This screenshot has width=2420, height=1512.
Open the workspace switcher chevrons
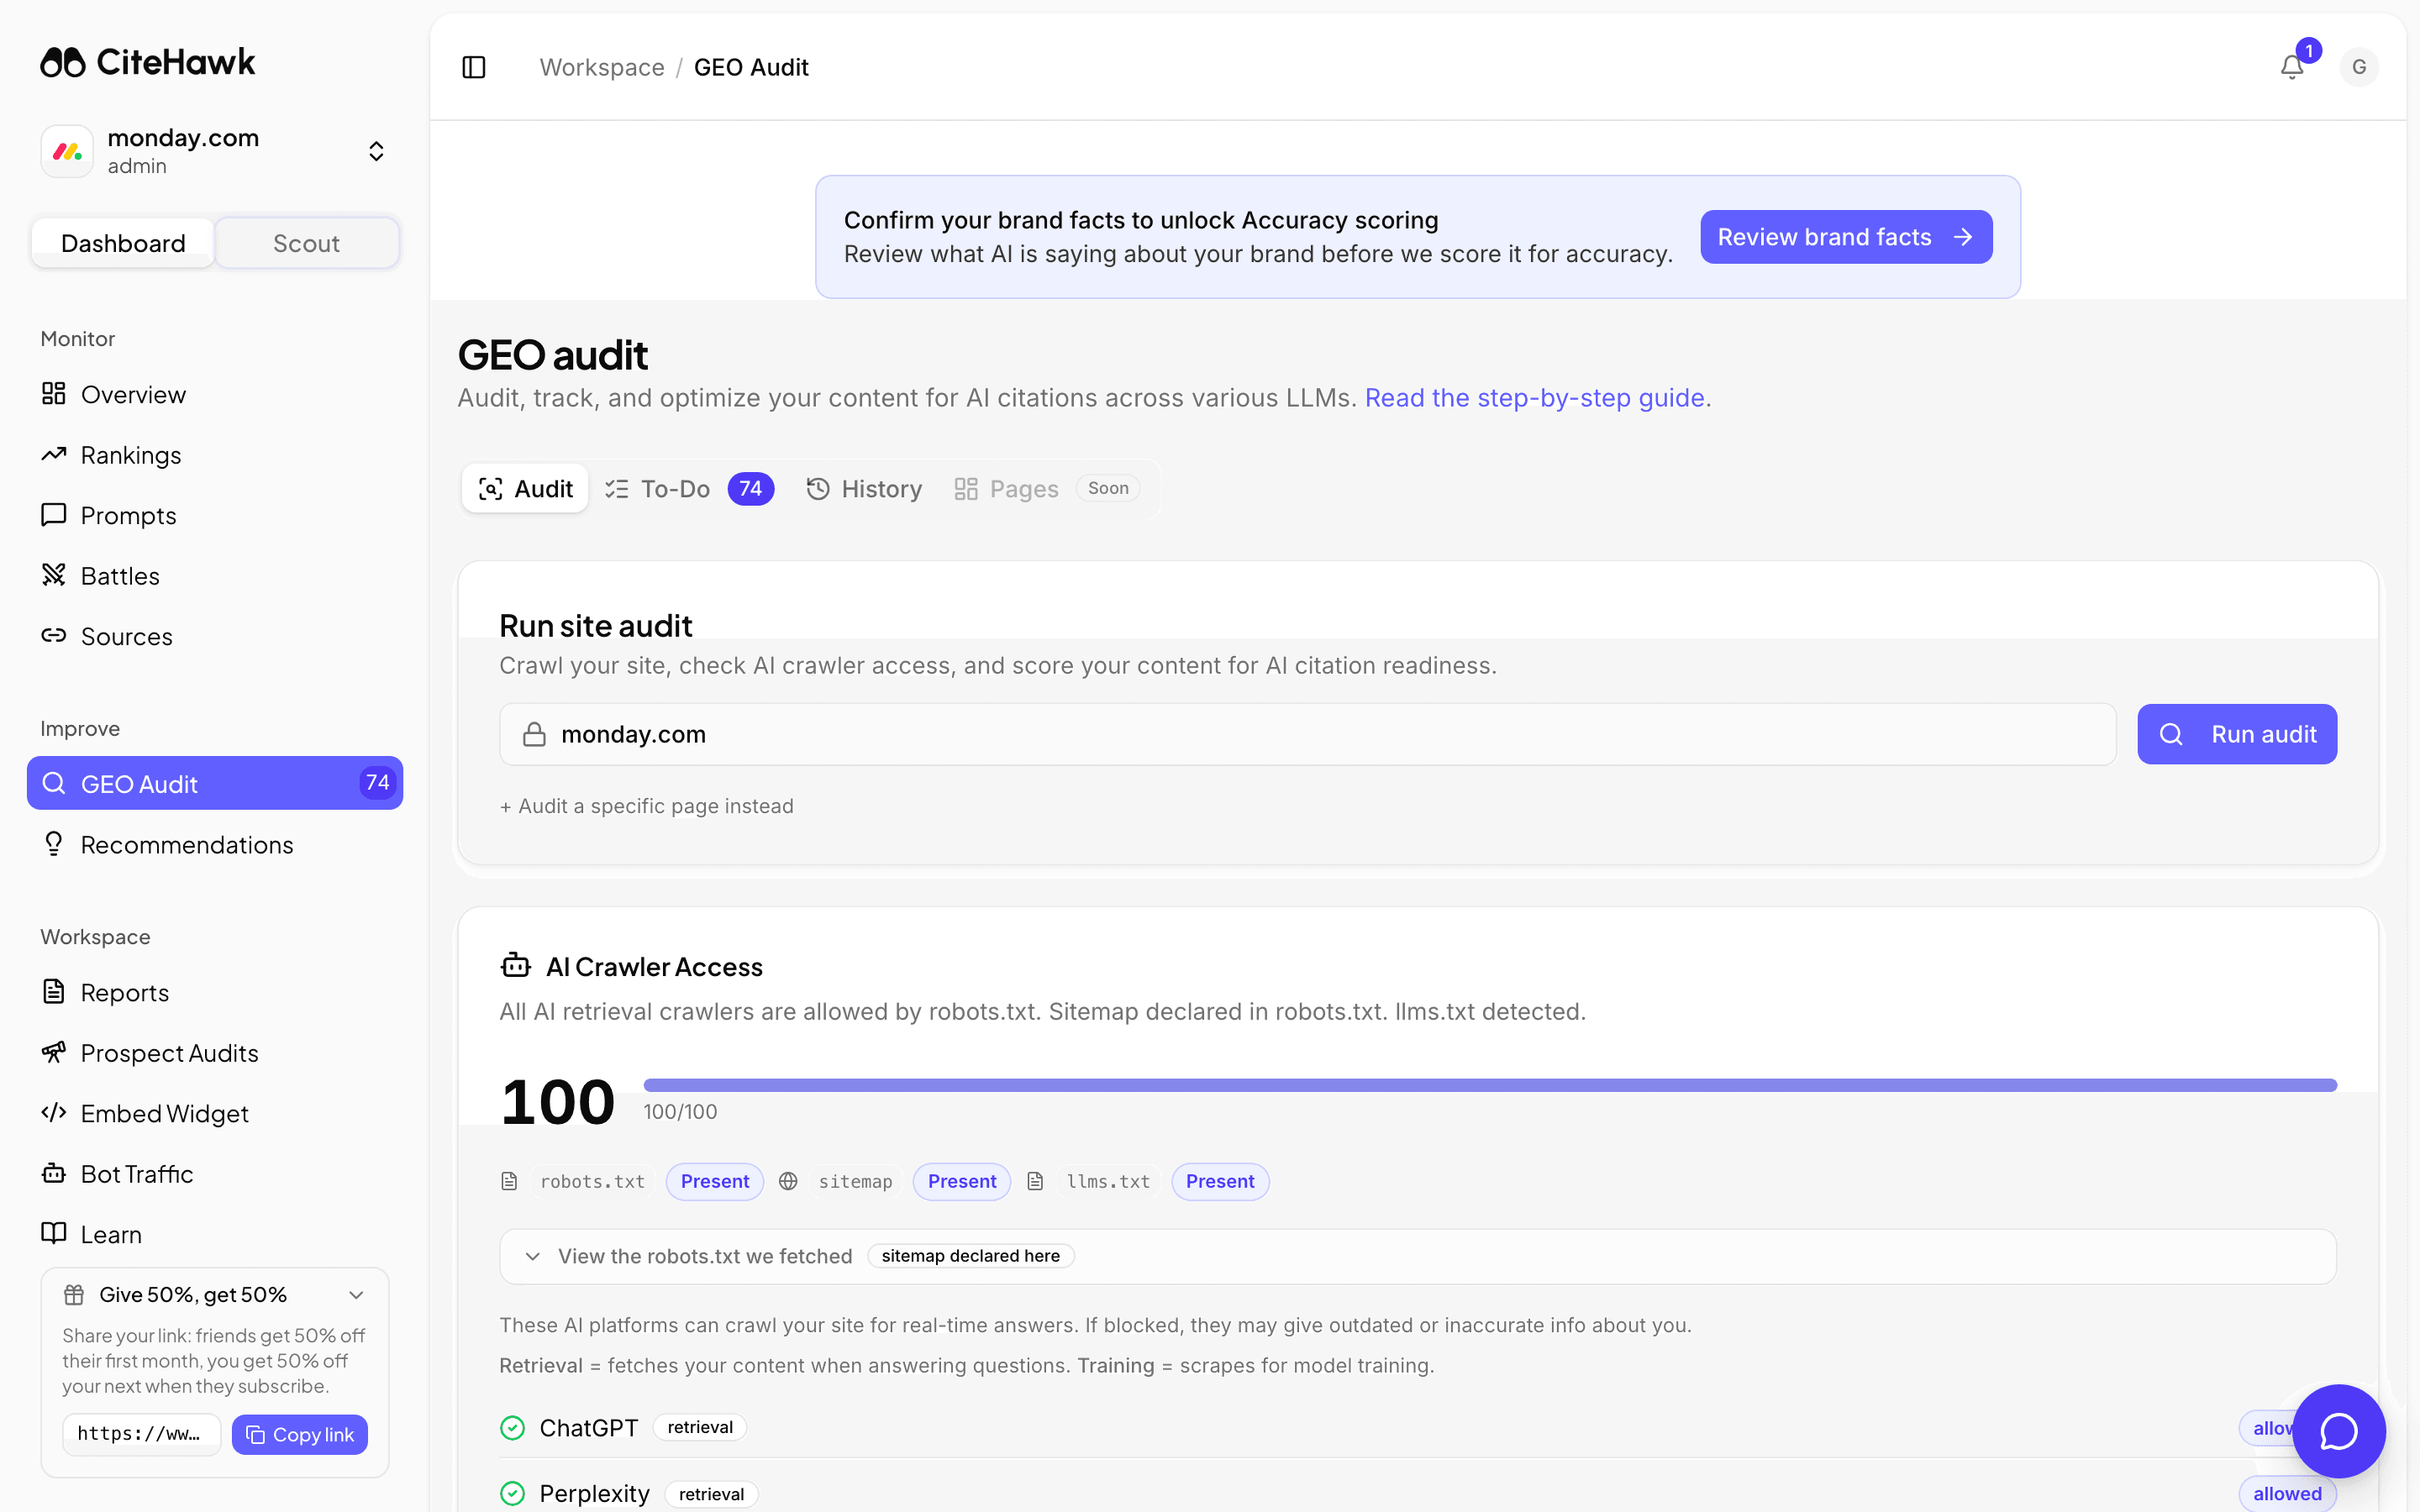click(376, 151)
